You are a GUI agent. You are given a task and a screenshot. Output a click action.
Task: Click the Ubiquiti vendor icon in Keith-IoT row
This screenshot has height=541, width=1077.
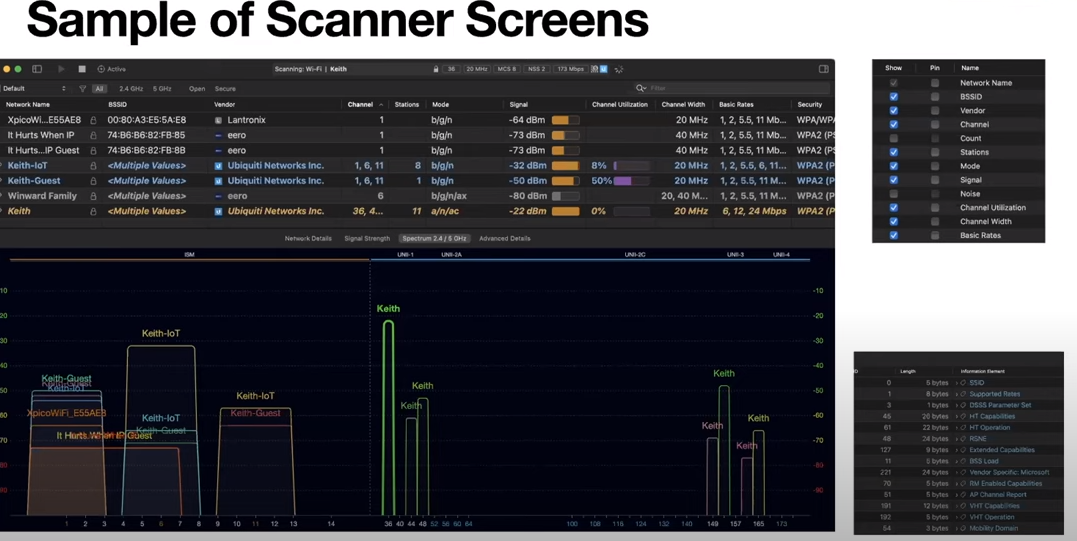tap(218, 166)
